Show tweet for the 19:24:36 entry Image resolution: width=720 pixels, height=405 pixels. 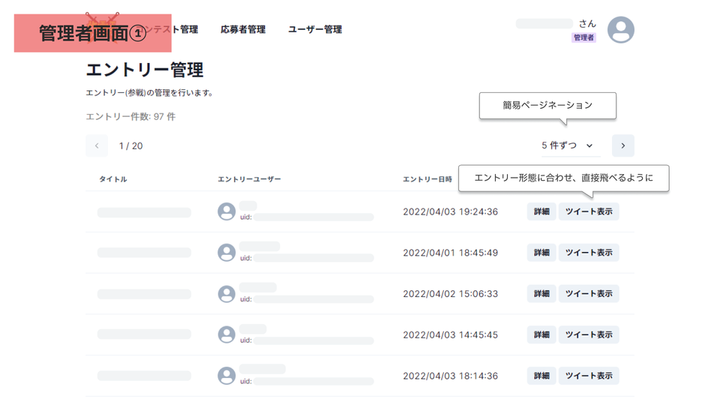(589, 212)
